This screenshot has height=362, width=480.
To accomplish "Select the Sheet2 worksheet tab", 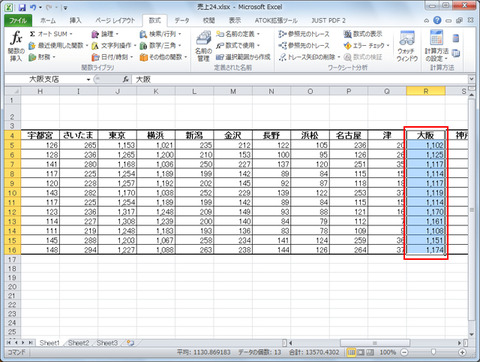I will point(78,343).
